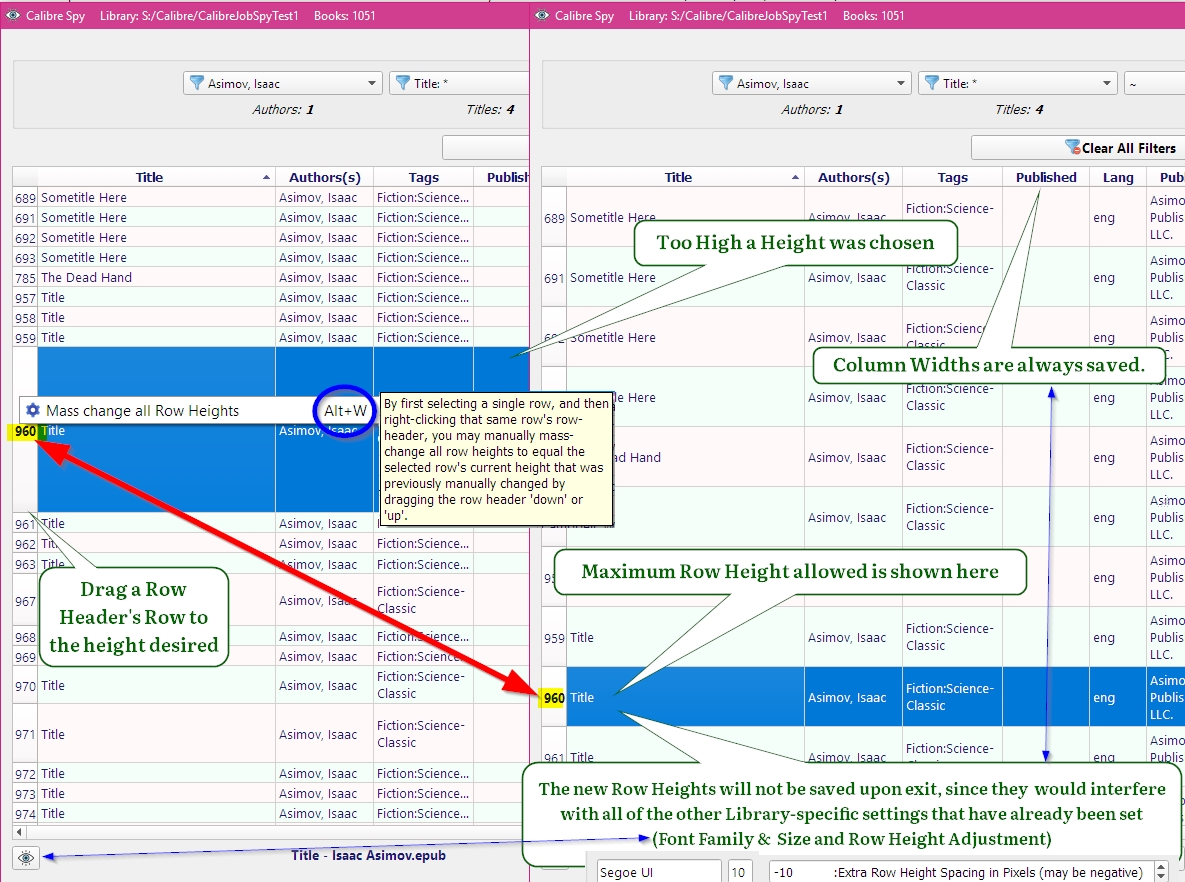Viewport: 1185px width, 882px height.
Task: Click funnel icon in left window's Title filter
Action: coord(403,83)
